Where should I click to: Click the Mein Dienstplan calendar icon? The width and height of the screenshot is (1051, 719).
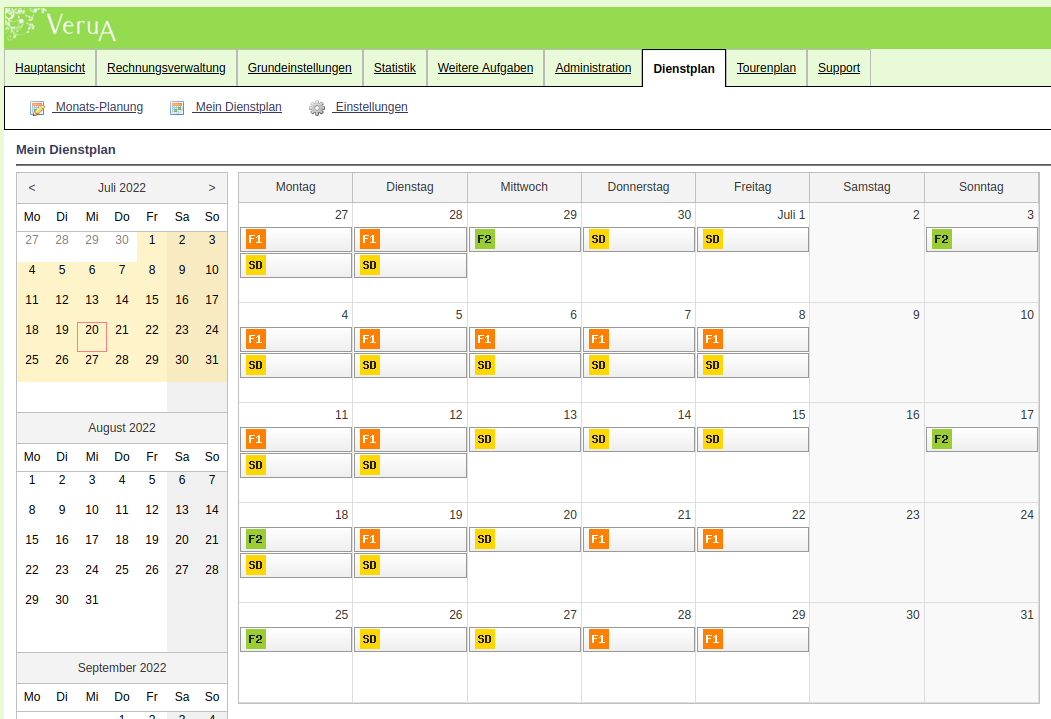click(x=177, y=108)
